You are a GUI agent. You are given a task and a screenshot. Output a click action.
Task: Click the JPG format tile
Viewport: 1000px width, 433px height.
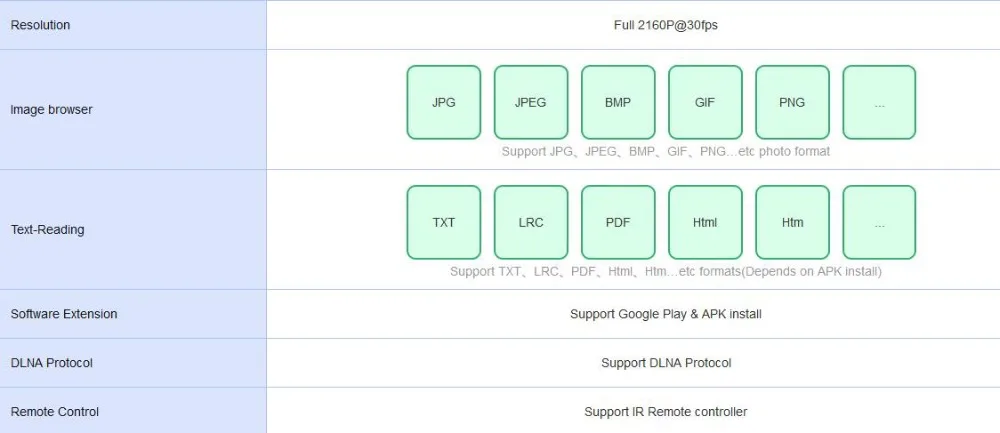click(x=444, y=102)
